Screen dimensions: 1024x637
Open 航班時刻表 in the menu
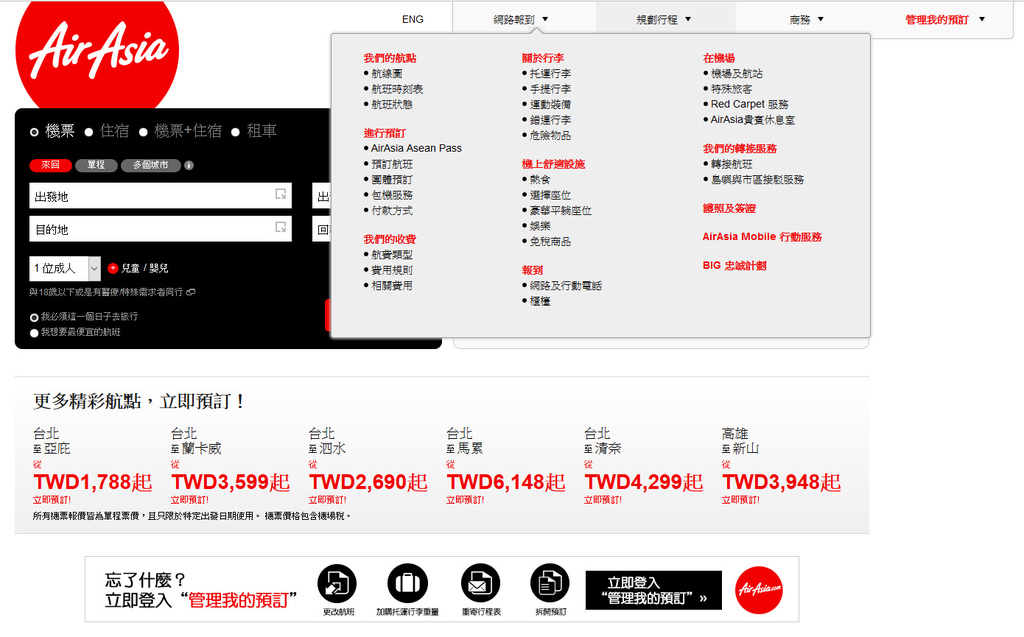pyautogui.click(x=397, y=89)
